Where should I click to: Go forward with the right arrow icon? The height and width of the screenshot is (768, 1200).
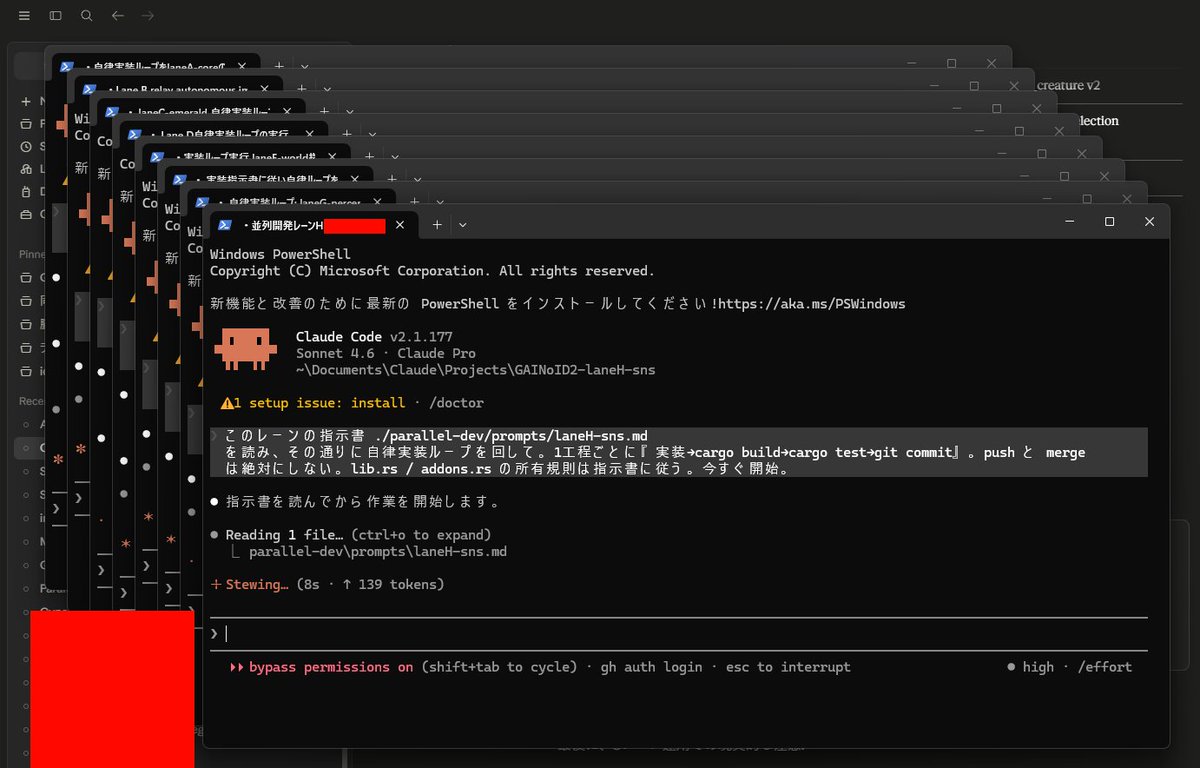[148, 16]
